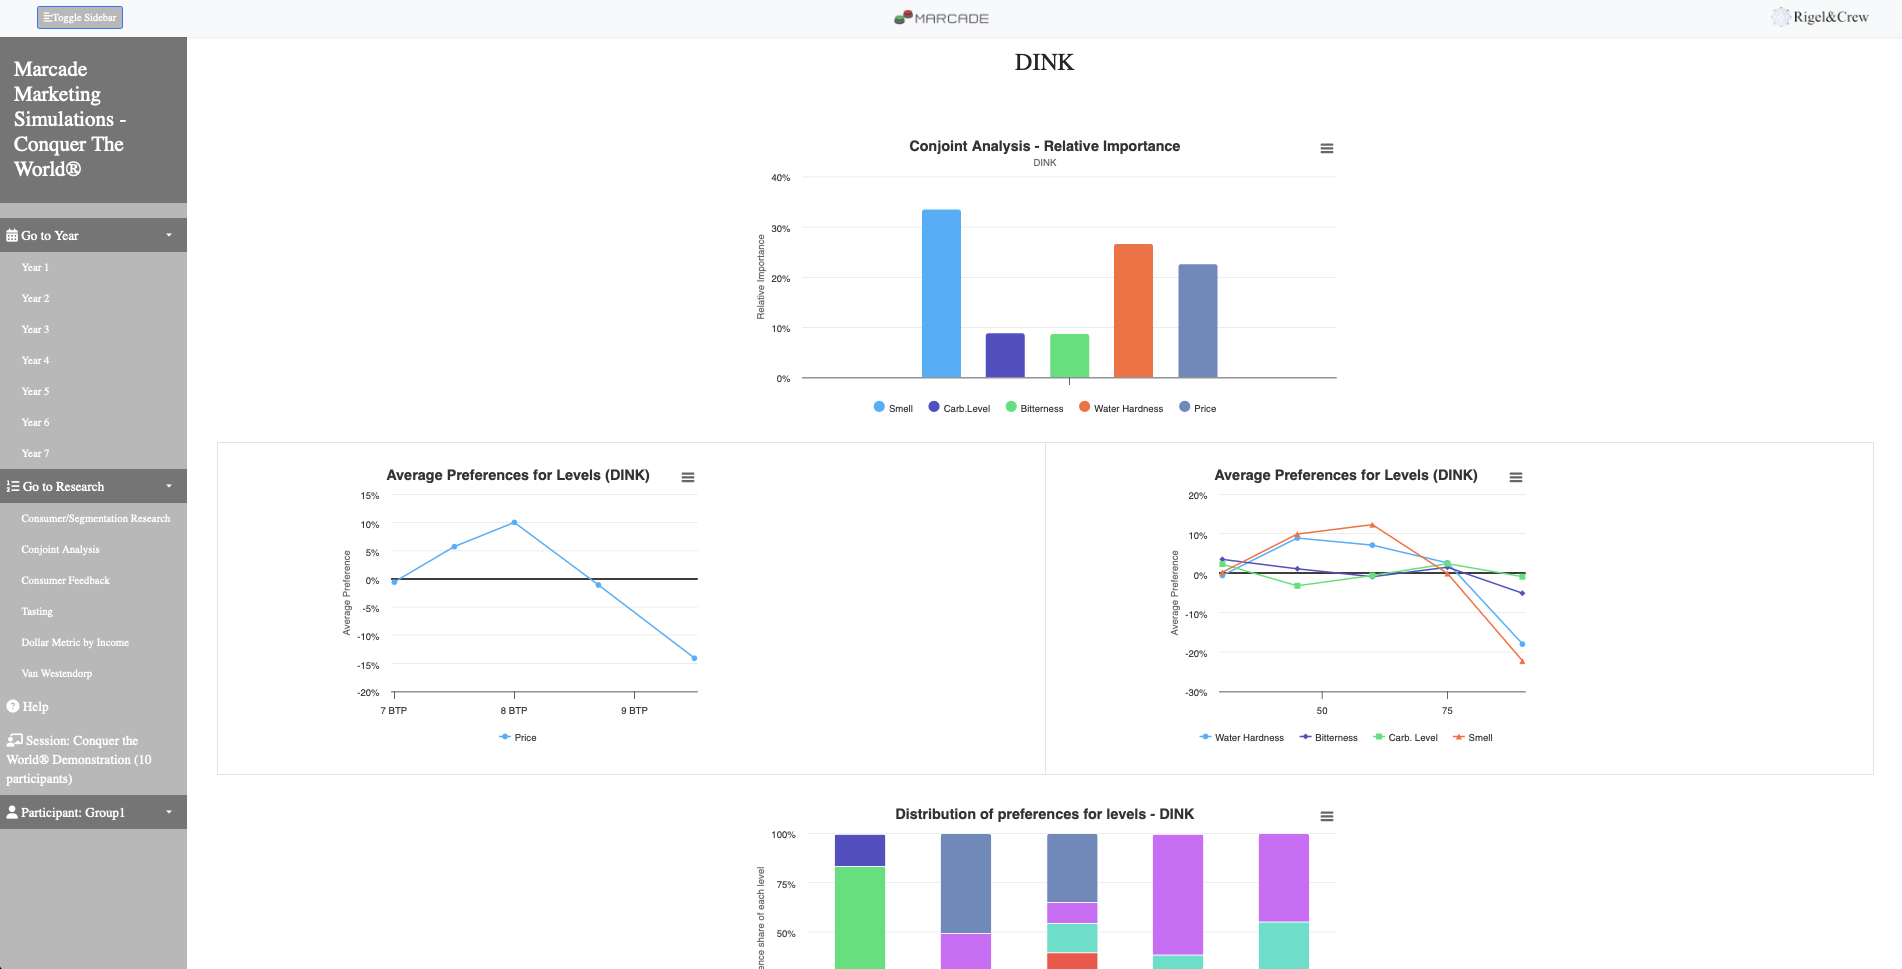1902x969 pixels.
Task: Open Price preferences chart context menu
Action: coord(688,477)
